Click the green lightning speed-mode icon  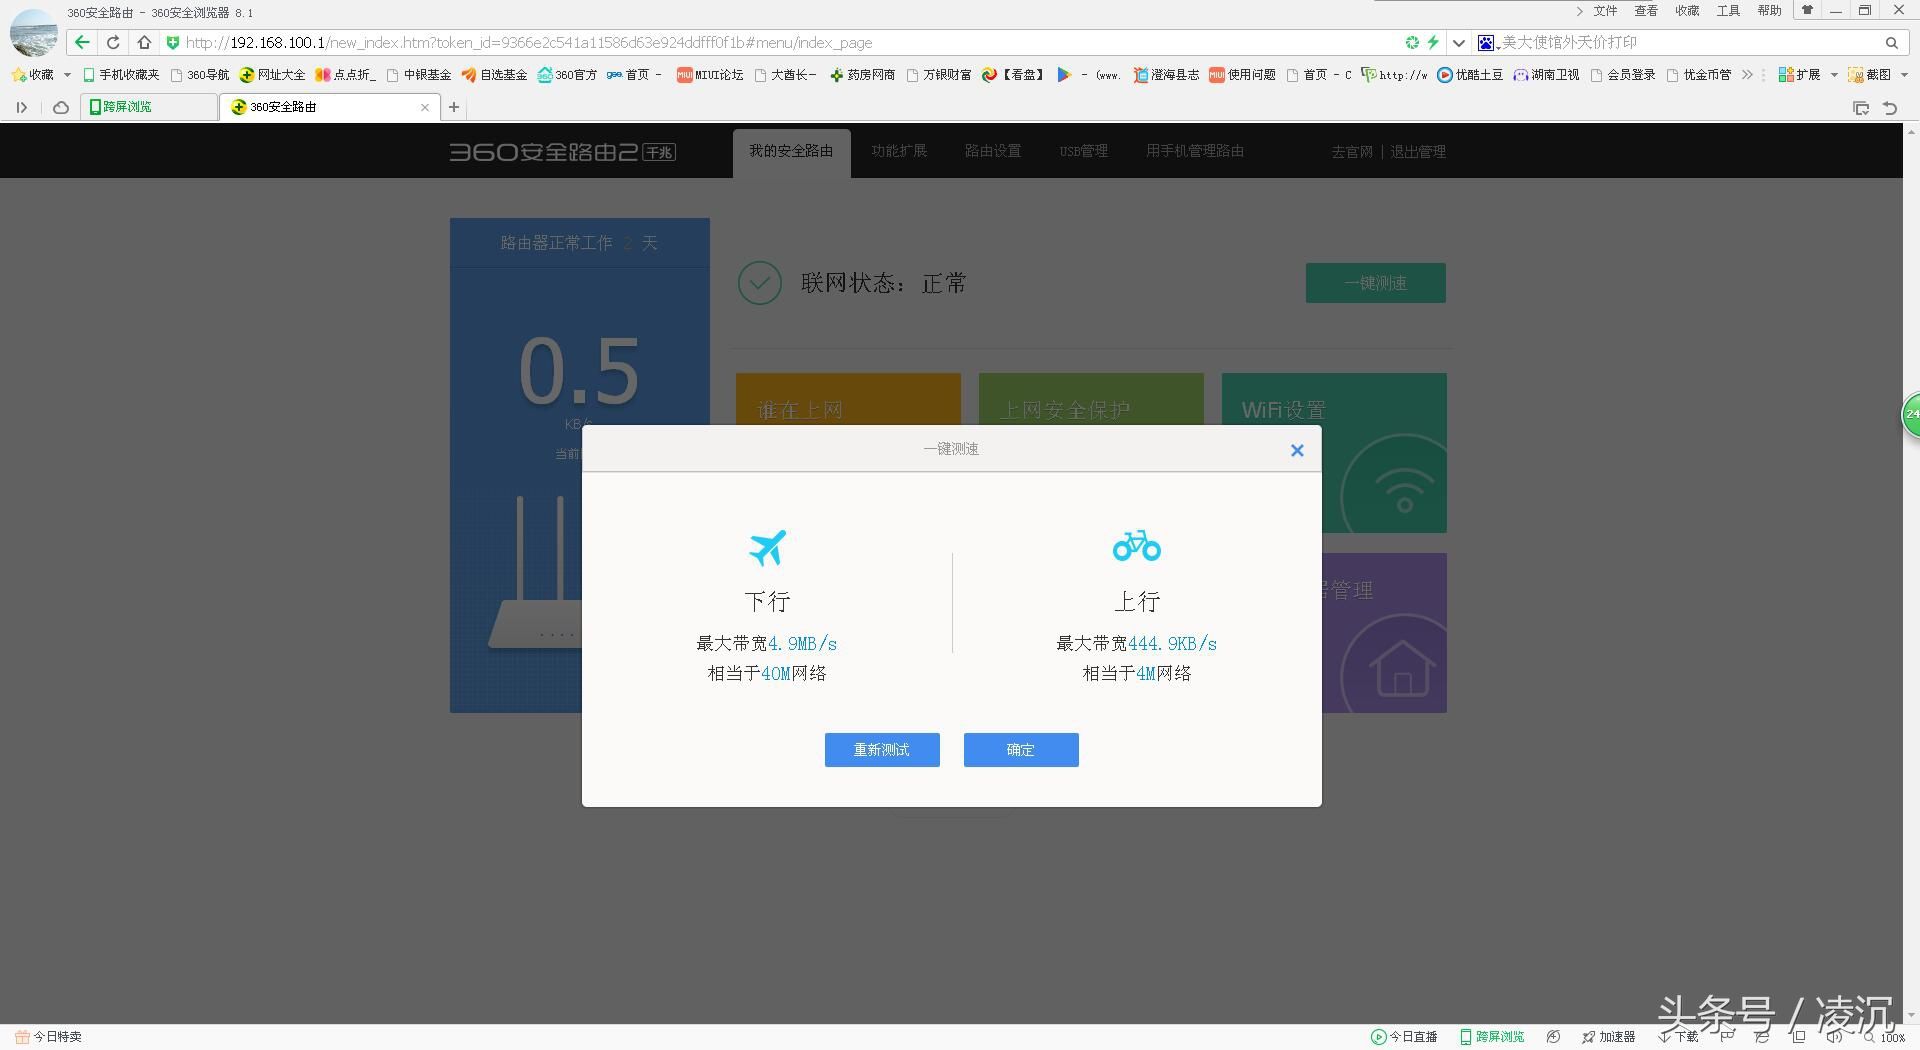(1433, 42)
